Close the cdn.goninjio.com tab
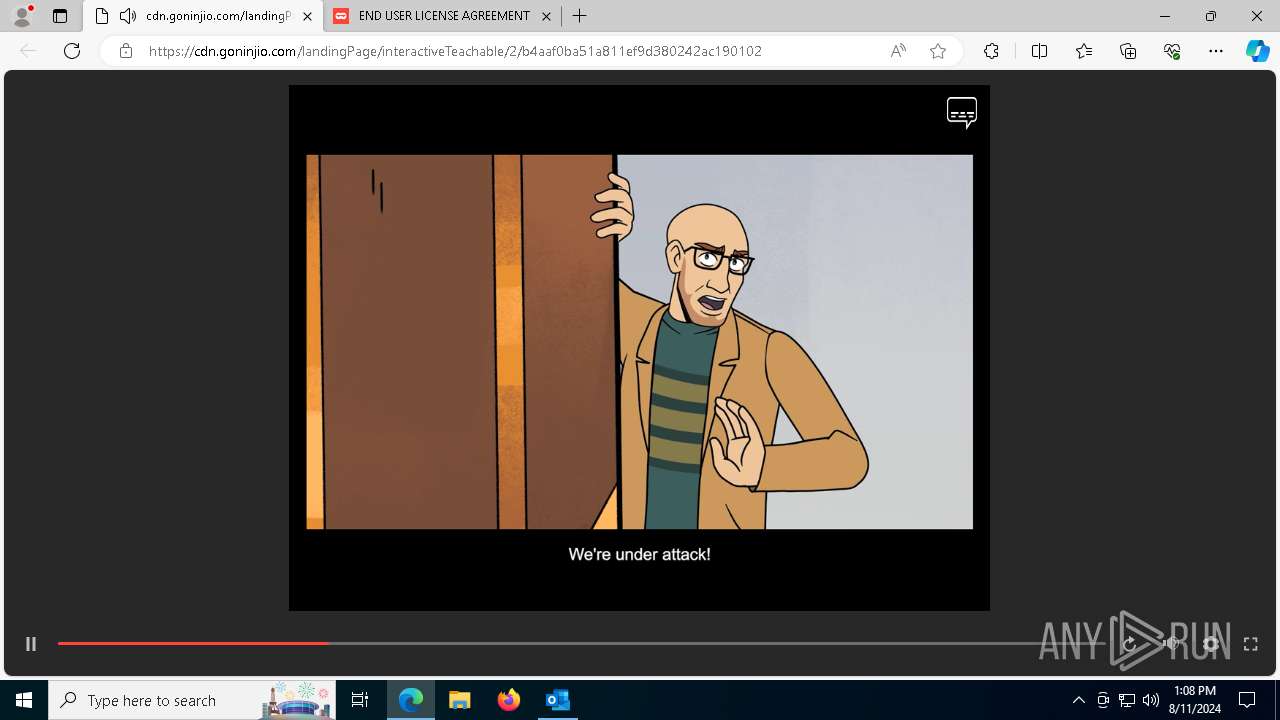1280x720 pixels. [x=308, y=16]
